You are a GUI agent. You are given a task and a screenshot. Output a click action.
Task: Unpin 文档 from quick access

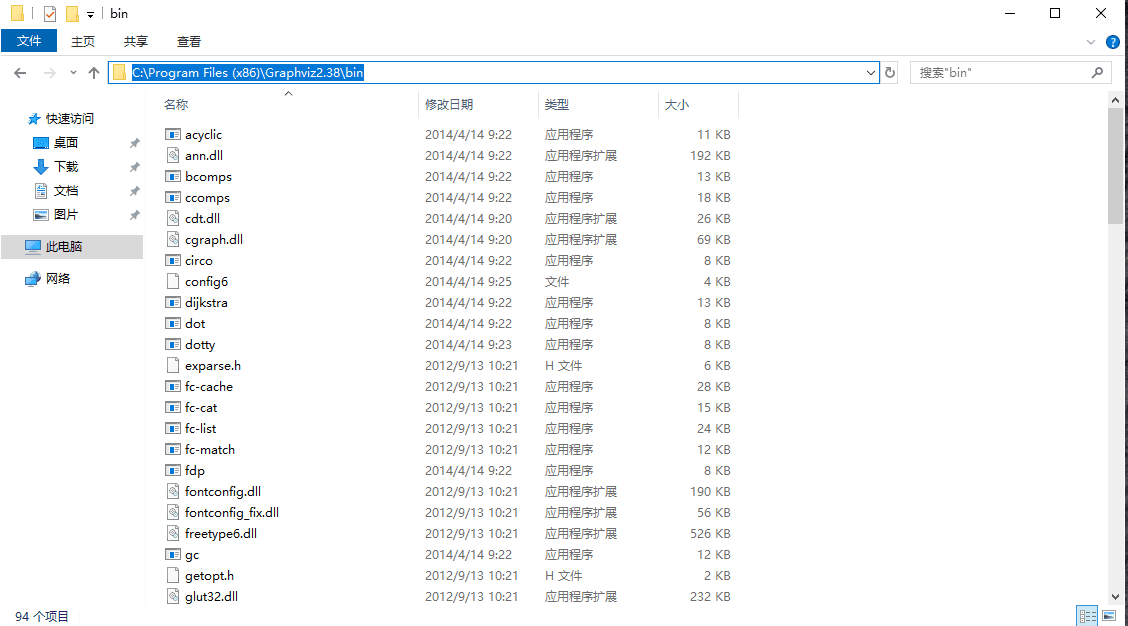tap(135, 191)
